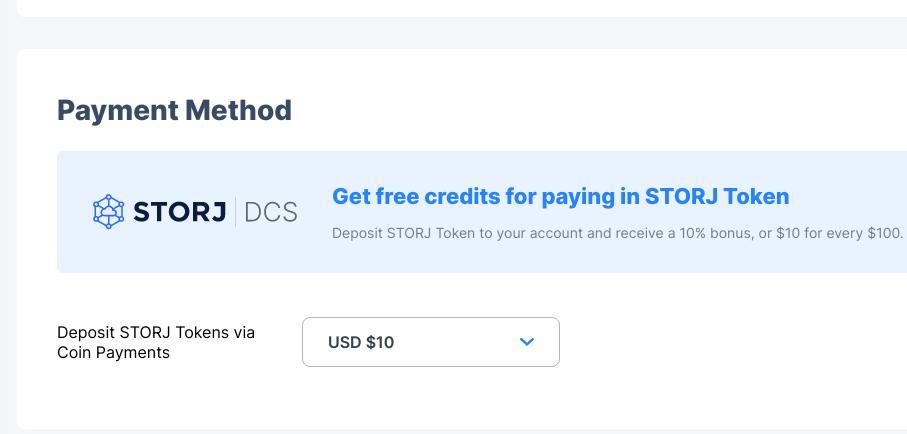Click the "Get free credits" blue headline
The width and height of the screenshot is (907, 434).
418,196
